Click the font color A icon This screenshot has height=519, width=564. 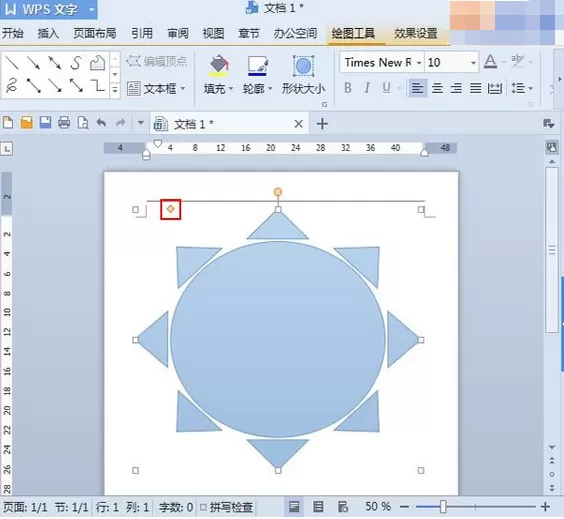490,62
